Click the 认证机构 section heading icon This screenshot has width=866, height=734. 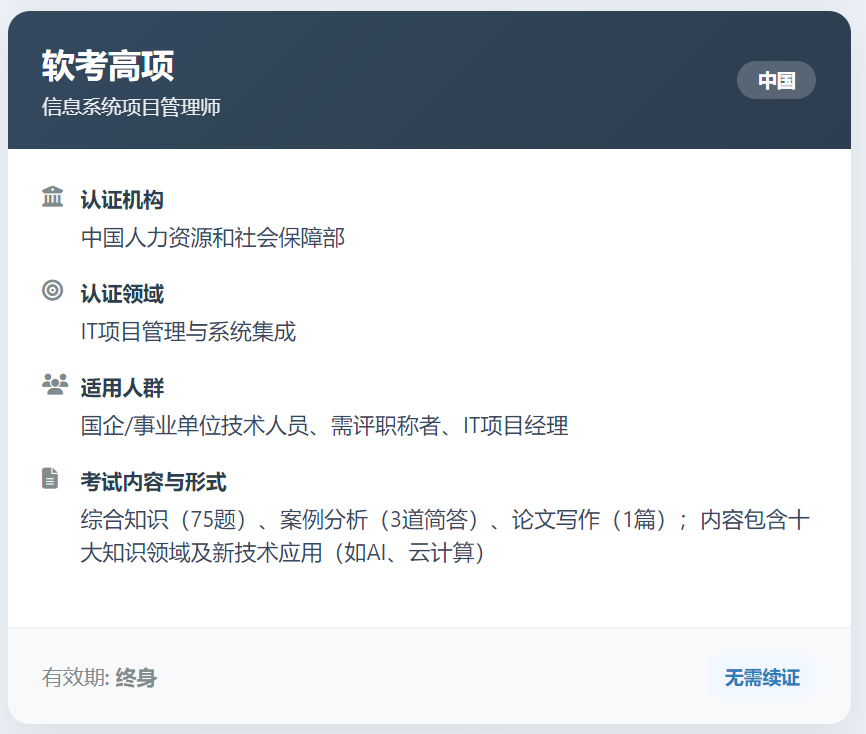(52, 198)
